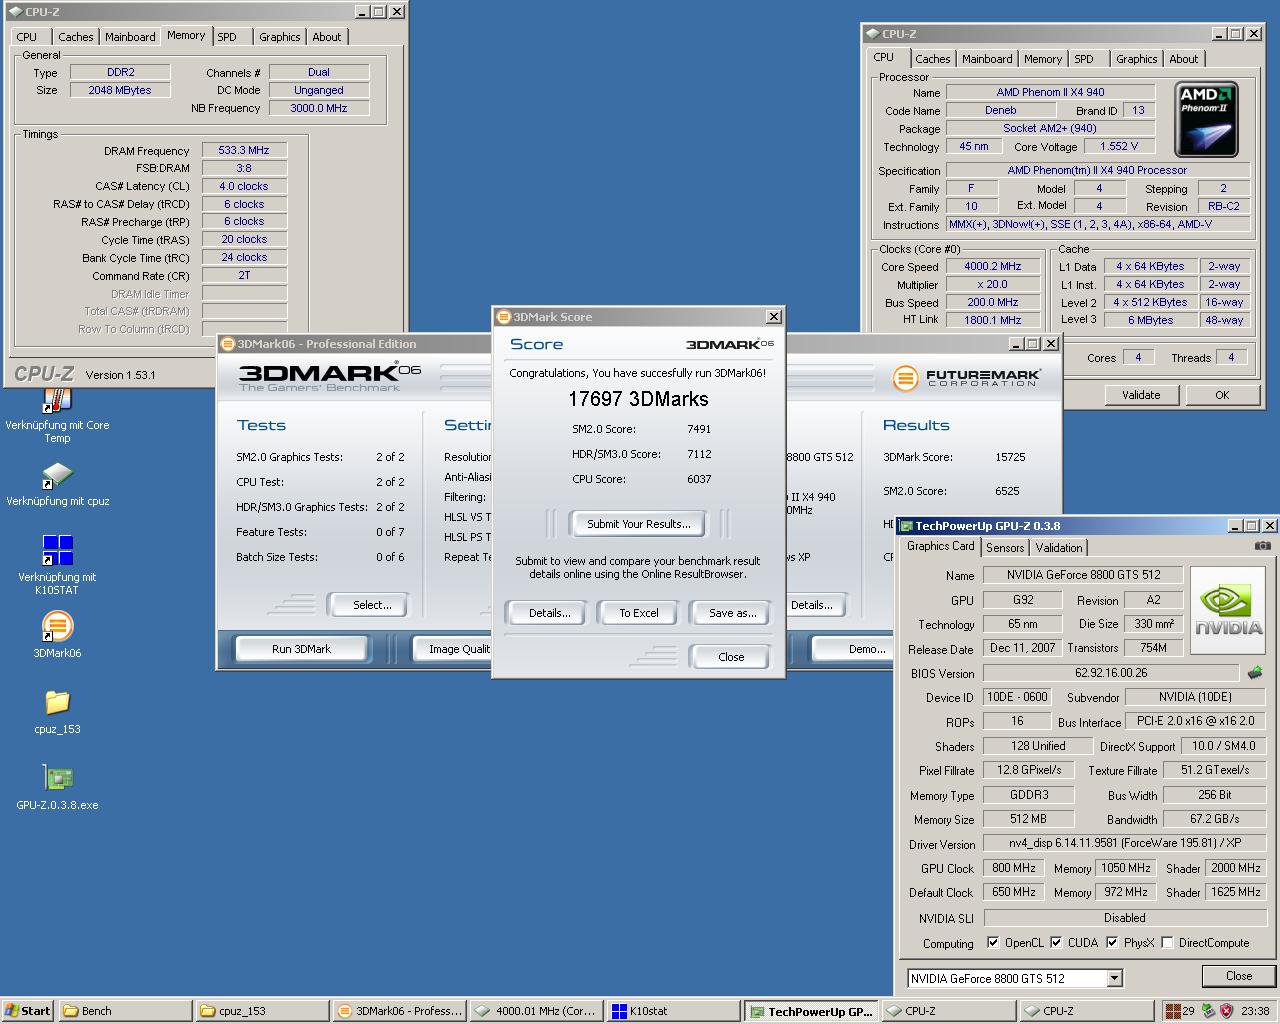Click Save as button in score dialog
This screenshot has height=1024, width=1280.
732,613
